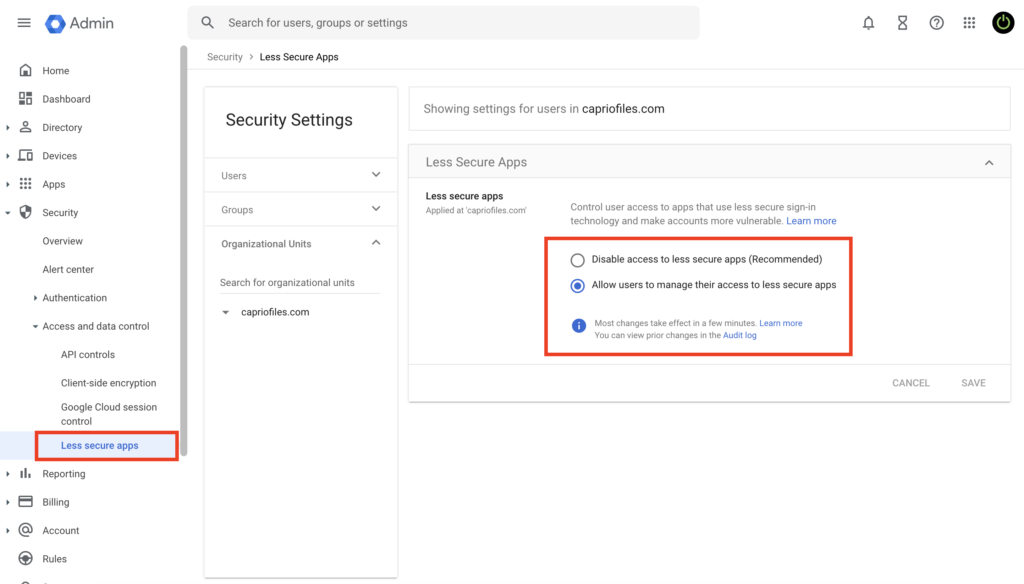Collapse the capriofiles.com org unit arrow
This screenshot has height=584, width=1024.
coord(225,312)
